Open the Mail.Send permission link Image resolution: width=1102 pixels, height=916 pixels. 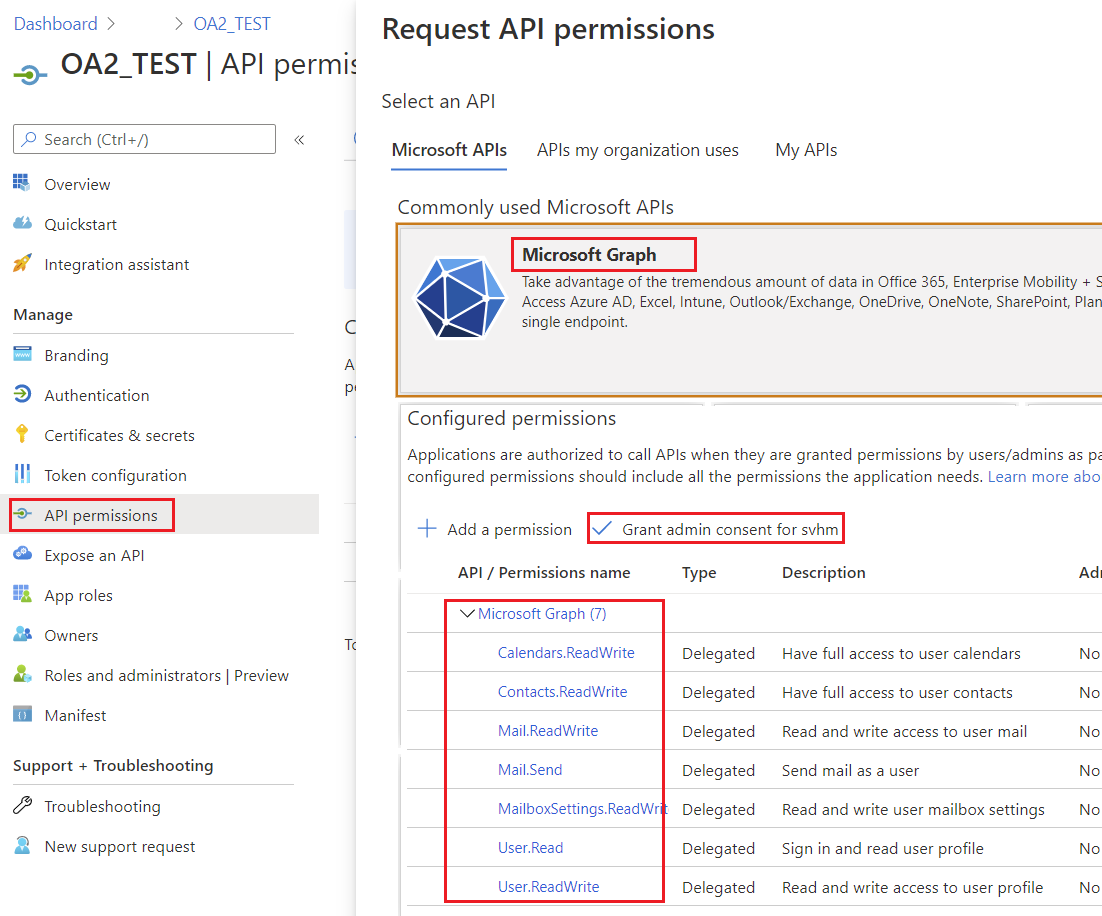[x=530, y=770]
